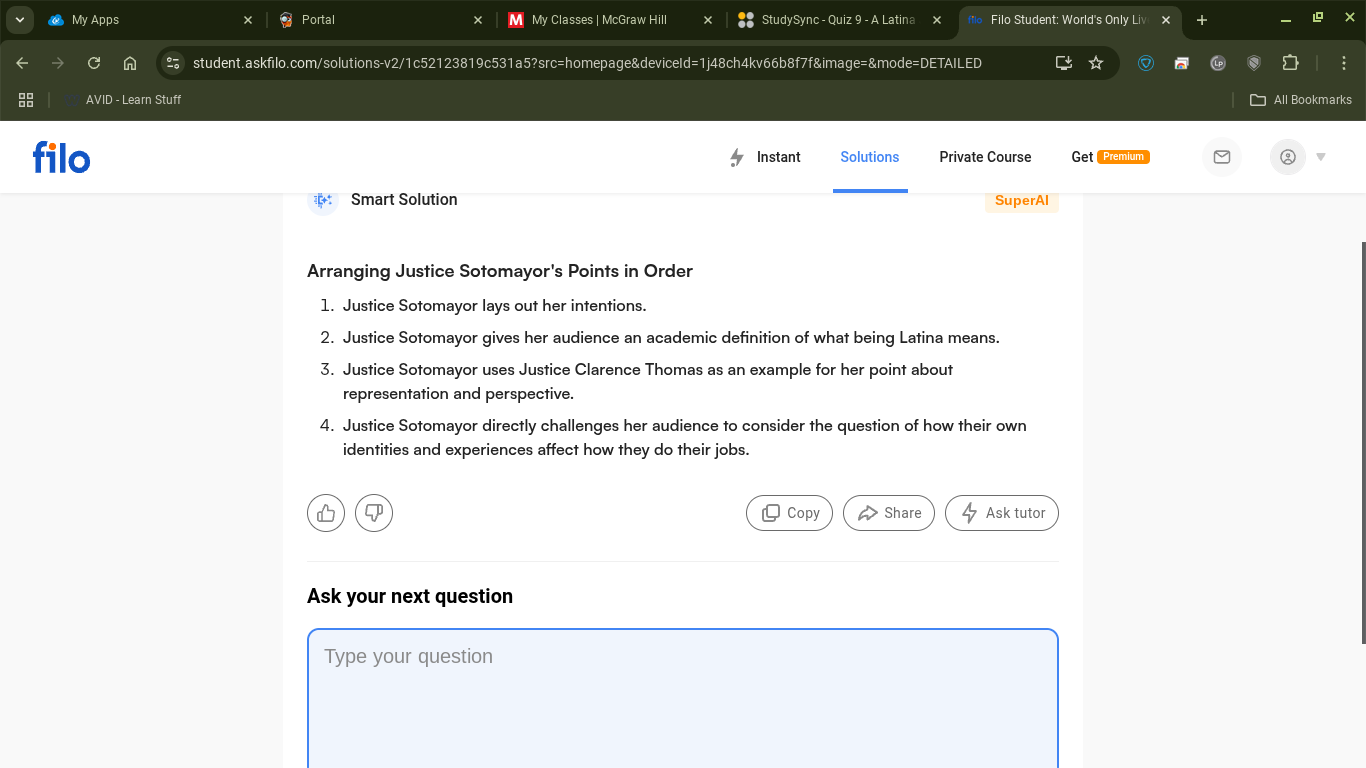The width and height of the screenshot is (1366, 768).
Task: Open the Private Course menu item
Action: (985, 157)
